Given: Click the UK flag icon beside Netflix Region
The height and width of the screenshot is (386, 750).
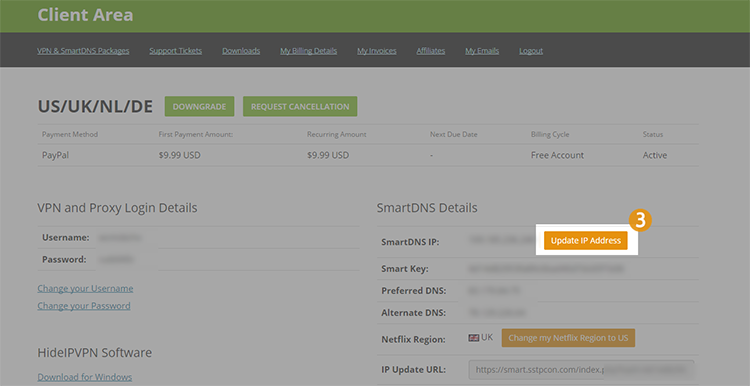Looking at the screenshot, I should tap(474, 338).
